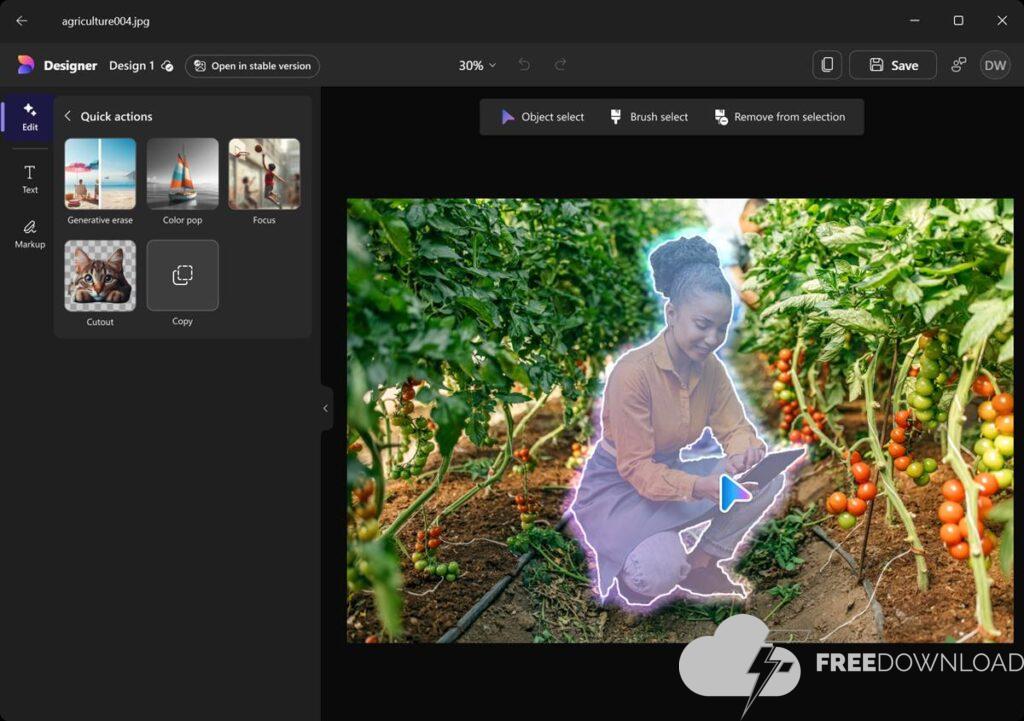Choose Remove from selection option

779,117
